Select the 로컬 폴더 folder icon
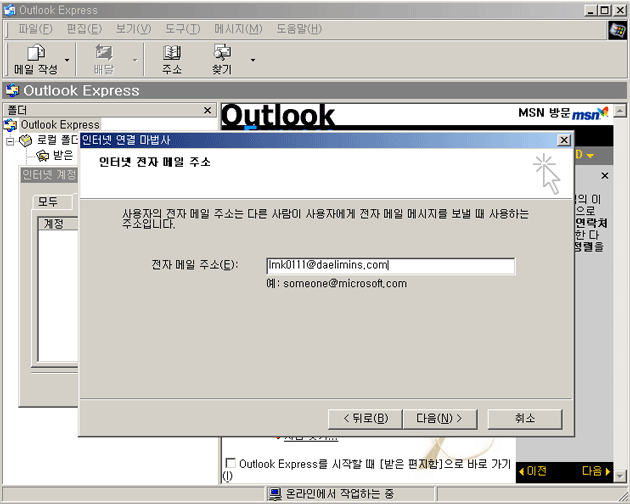630x504 pixels. pyautogui.click(x=26, y=140)
